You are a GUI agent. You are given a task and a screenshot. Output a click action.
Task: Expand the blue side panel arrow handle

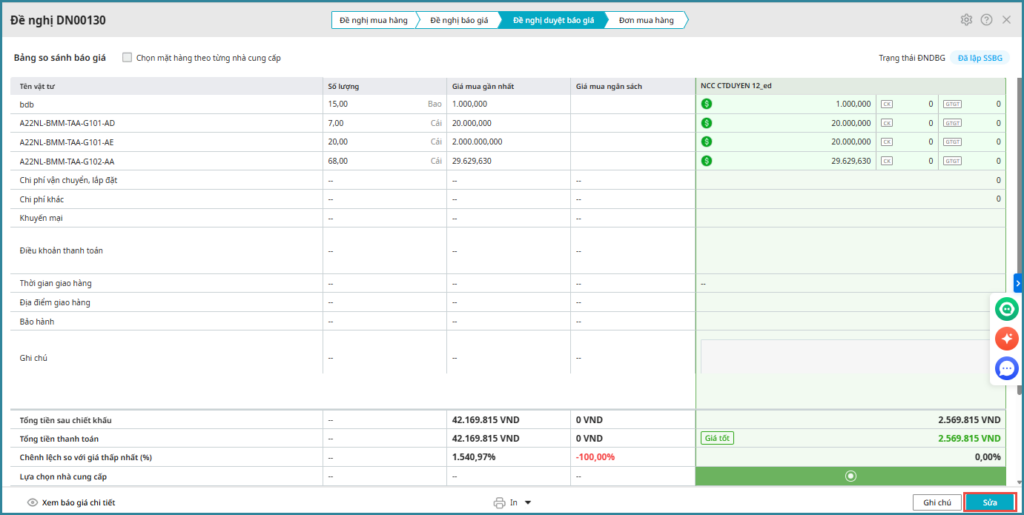(x=1018, y=283)
